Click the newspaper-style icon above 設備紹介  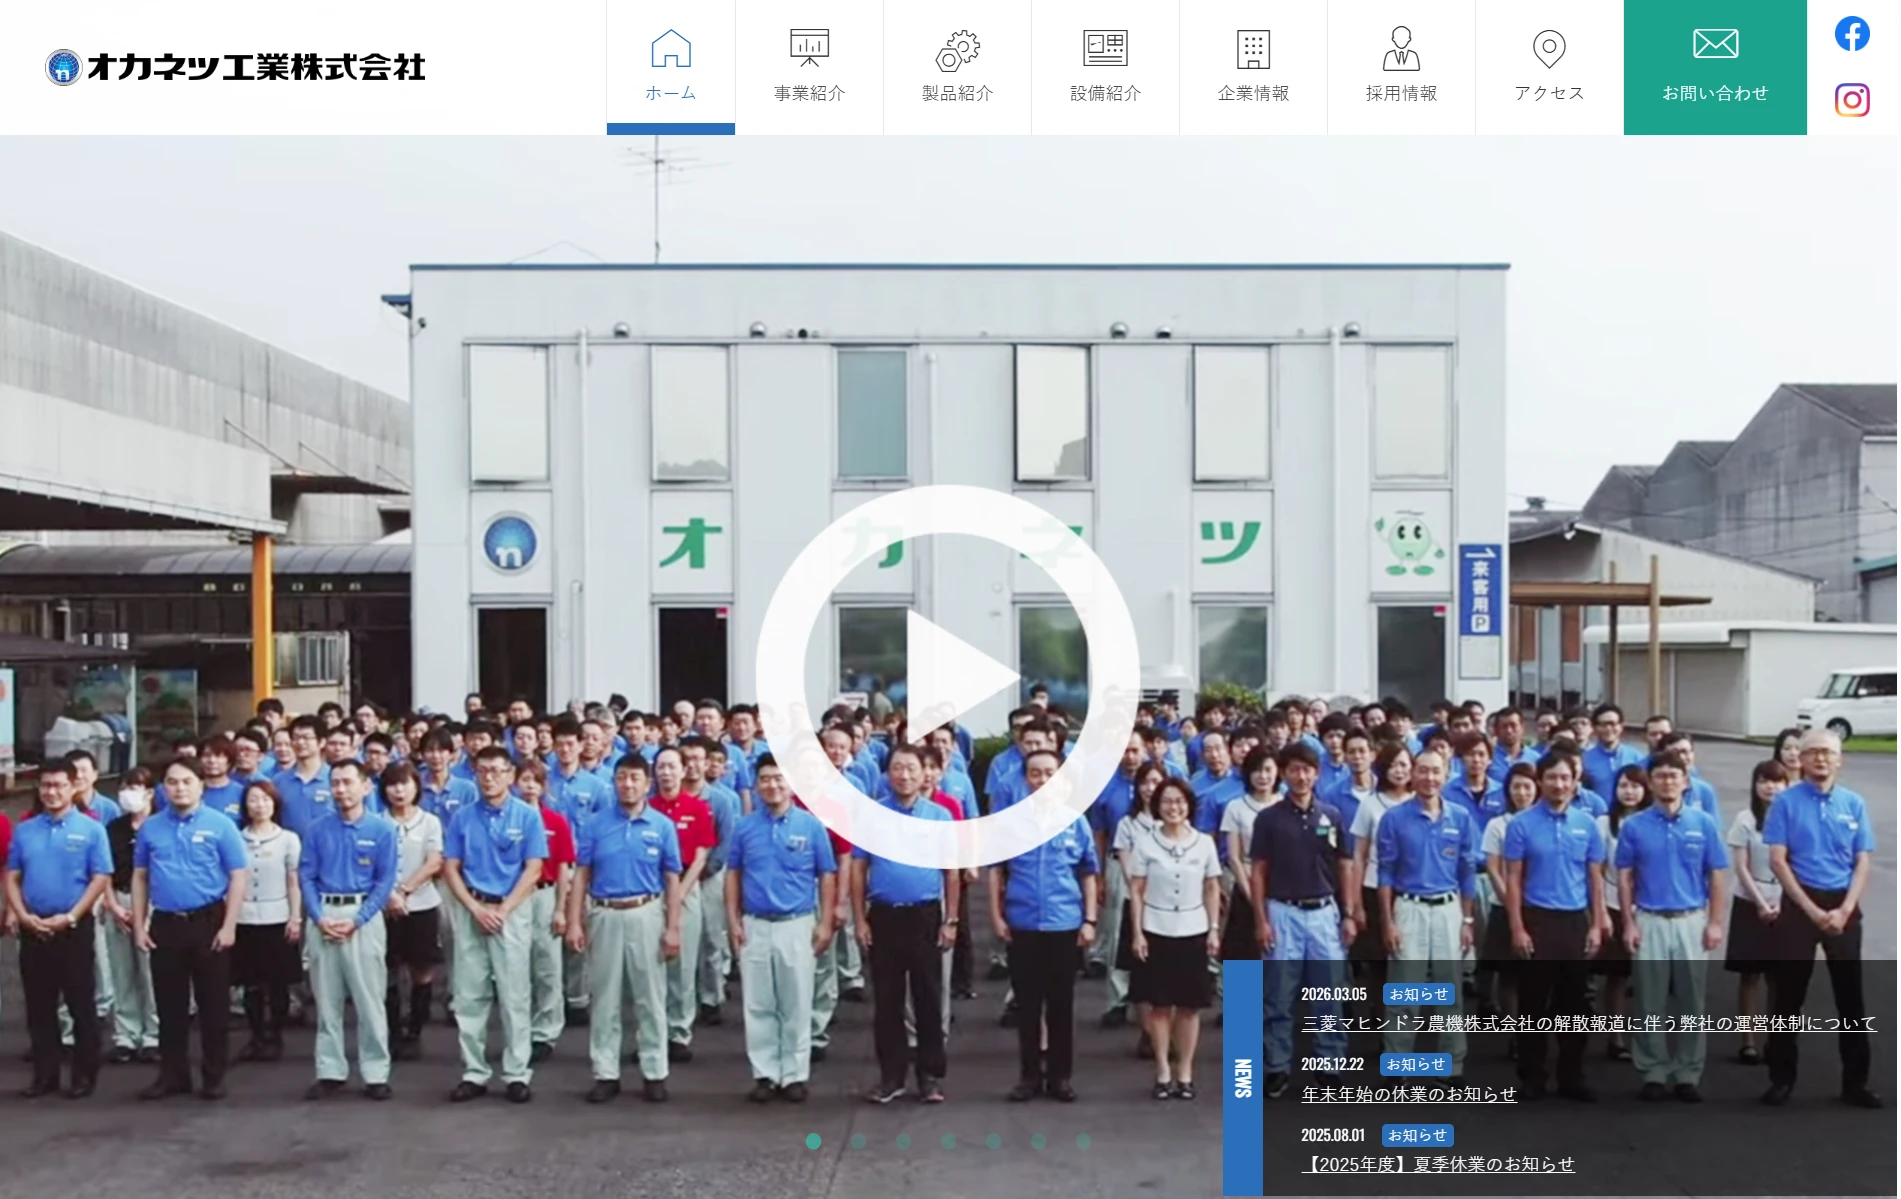pyautogui.click(x=1105, y=48)
